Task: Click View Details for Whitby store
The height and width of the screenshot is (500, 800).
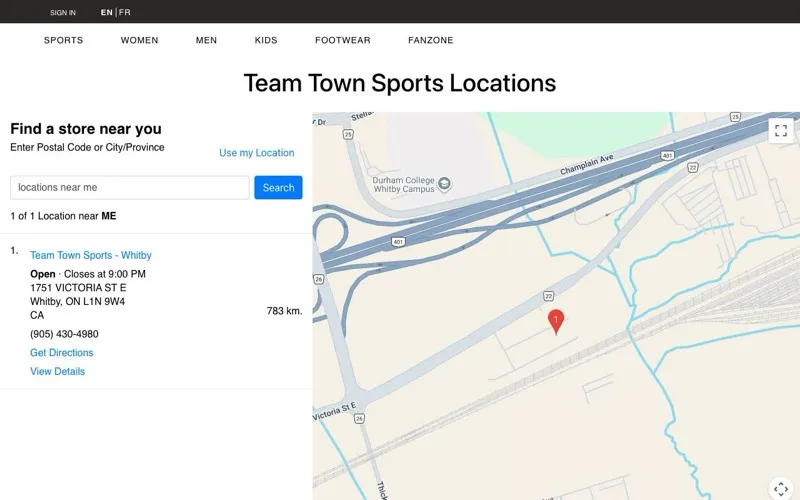Action: click(x=57, y=371)
